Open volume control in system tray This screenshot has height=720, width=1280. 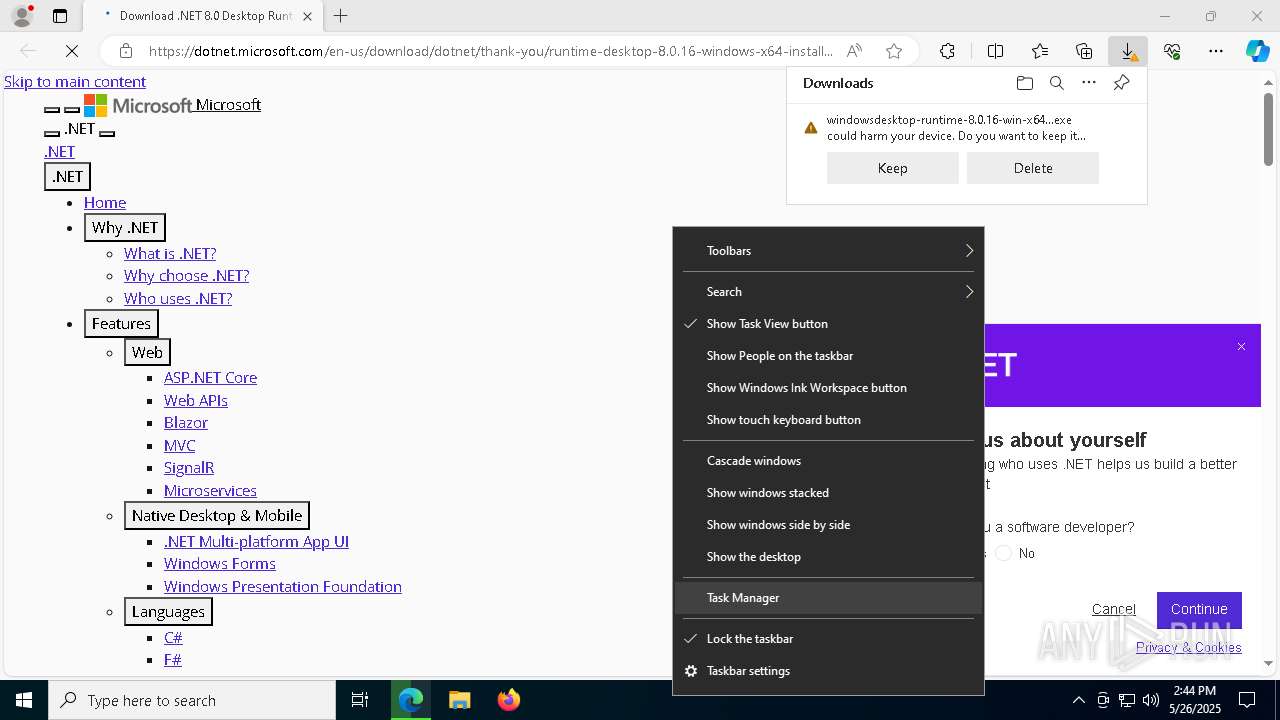[1151, 700]
